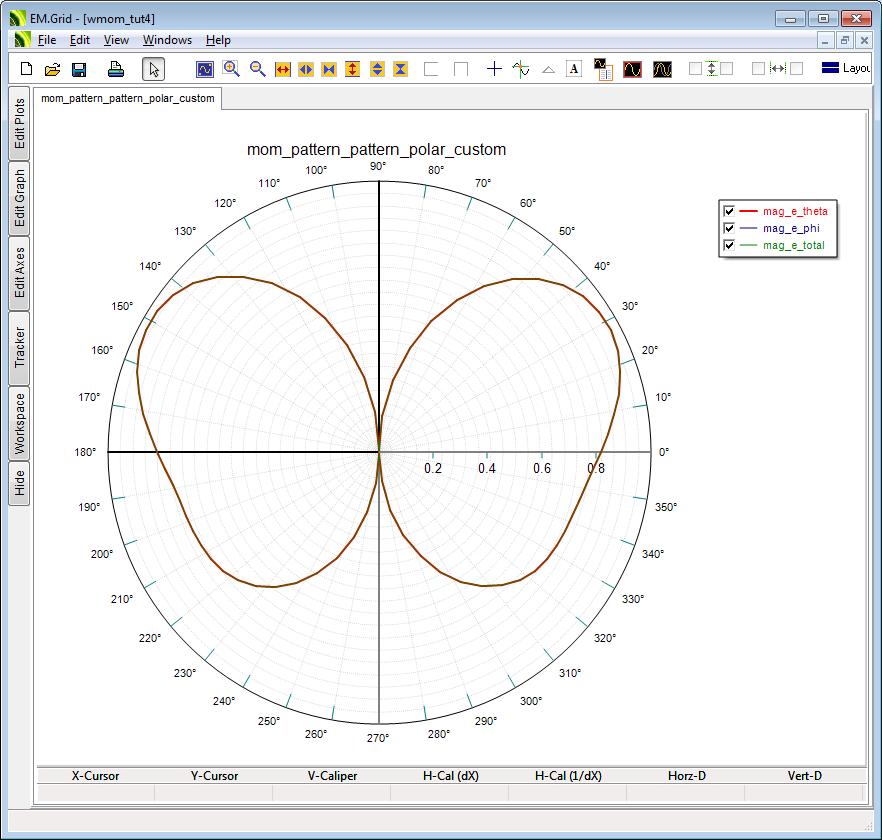
Task: Open the Windows menu
Action: 167,40
